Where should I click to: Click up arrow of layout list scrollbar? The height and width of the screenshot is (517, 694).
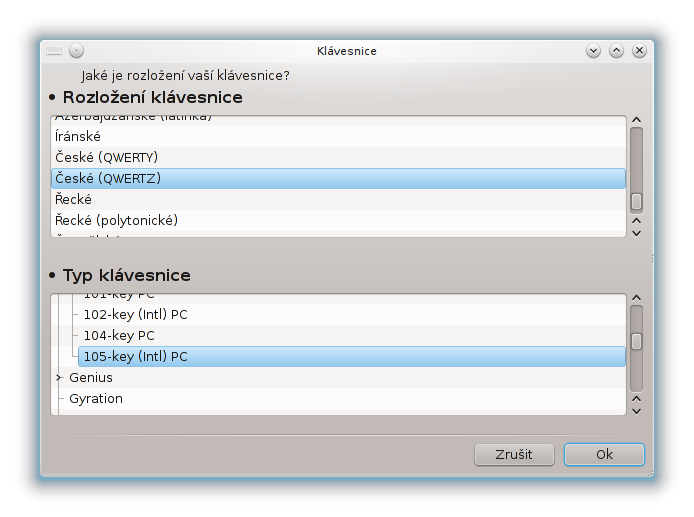[636, 120]
